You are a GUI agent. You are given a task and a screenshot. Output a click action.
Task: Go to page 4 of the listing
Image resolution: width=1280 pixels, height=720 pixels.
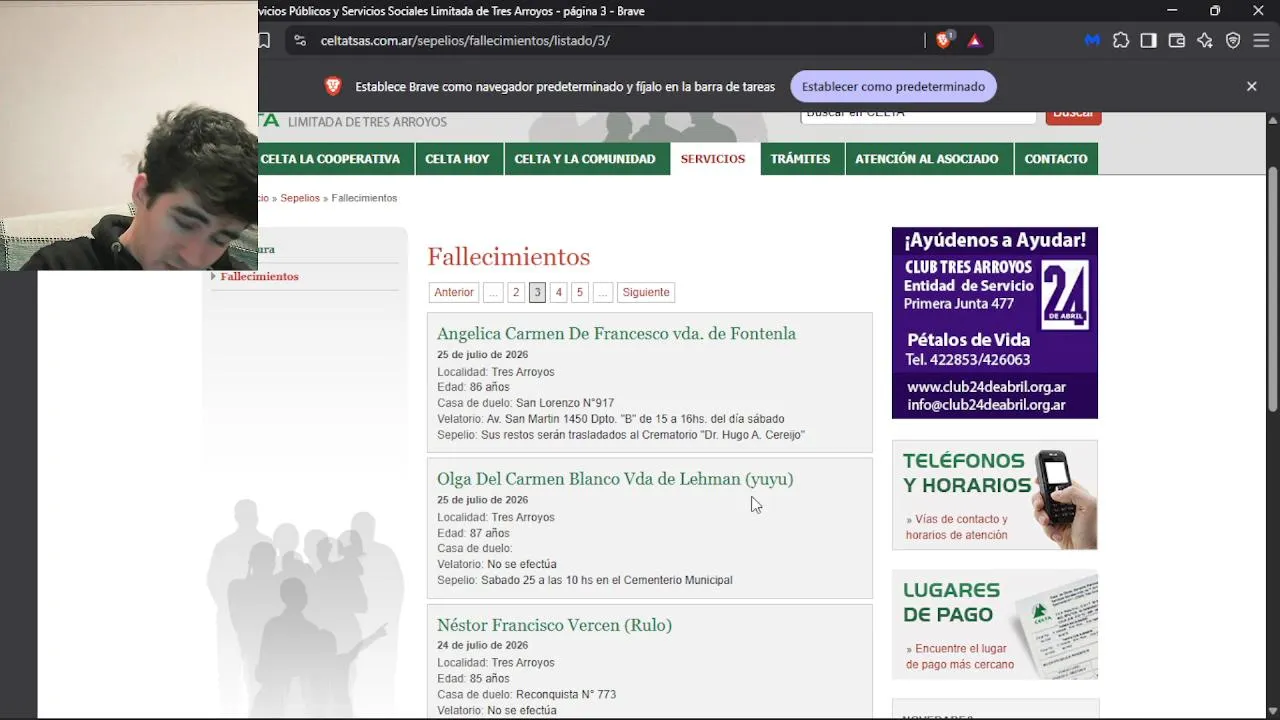point(559,292)
